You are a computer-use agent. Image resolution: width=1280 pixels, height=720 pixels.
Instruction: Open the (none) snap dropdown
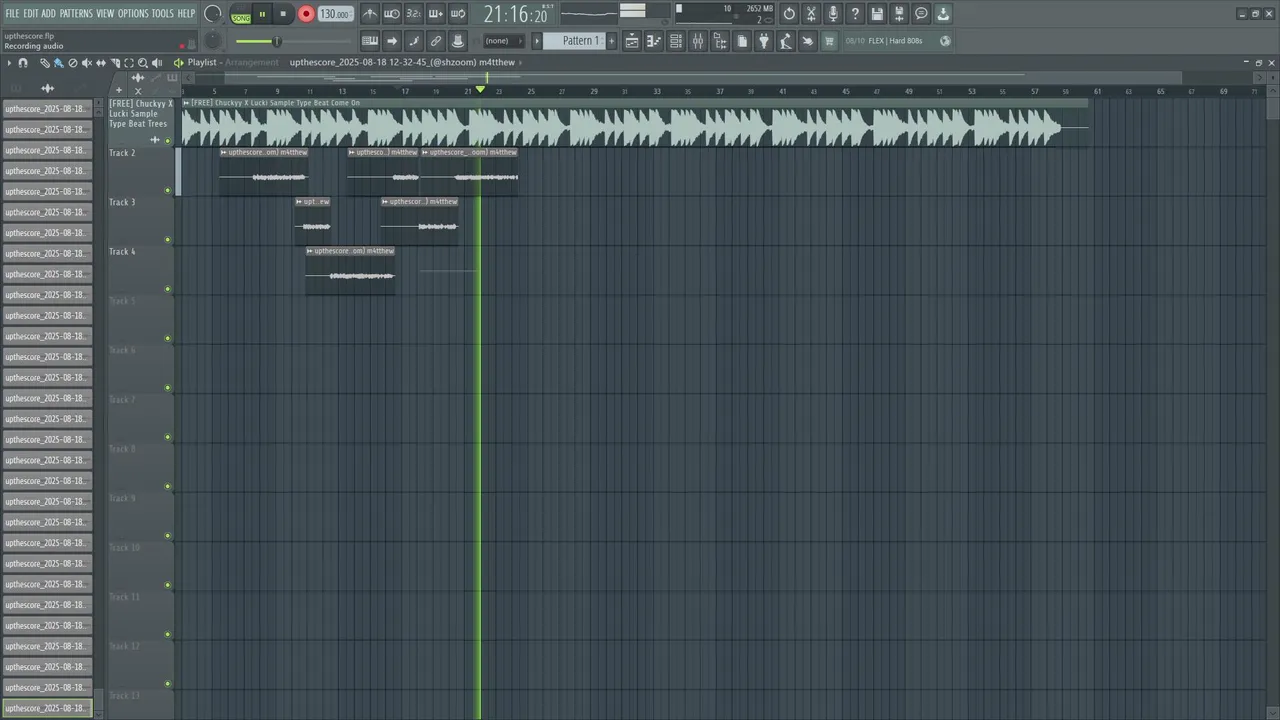click(x=505, y=41)
